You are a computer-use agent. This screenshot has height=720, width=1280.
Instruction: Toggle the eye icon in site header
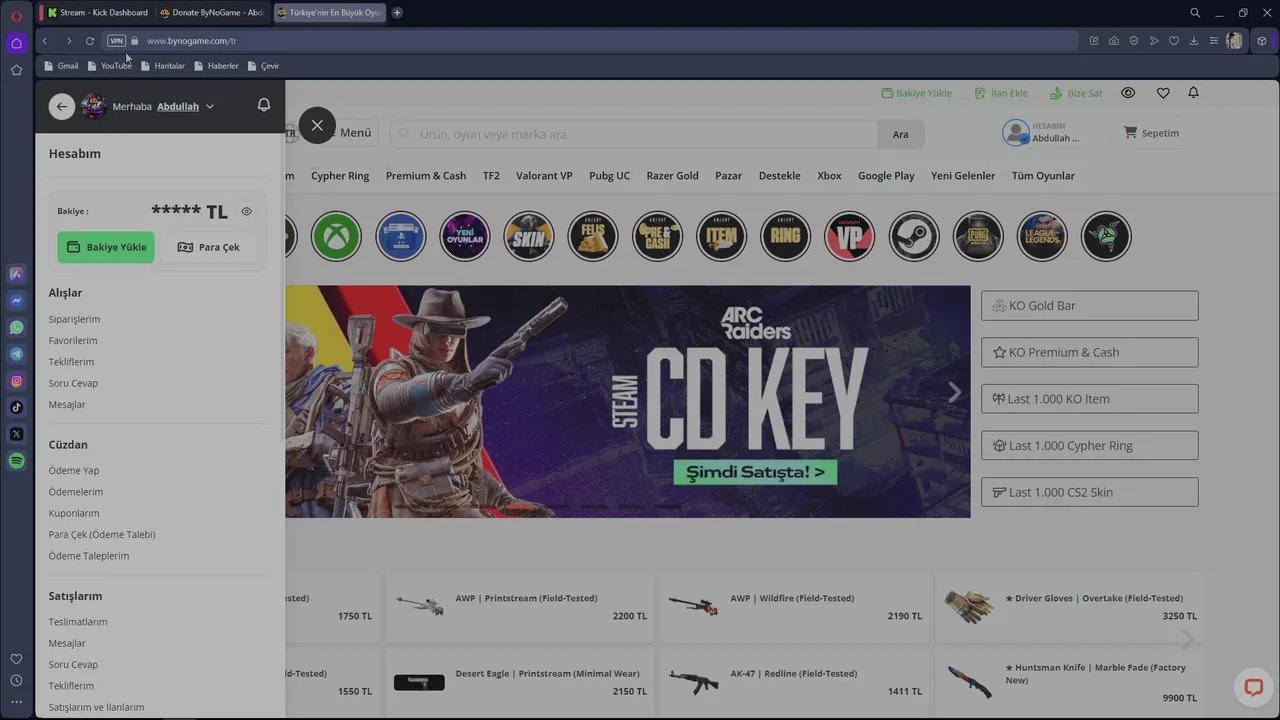pyautogui.click(x=1128, y=93)
